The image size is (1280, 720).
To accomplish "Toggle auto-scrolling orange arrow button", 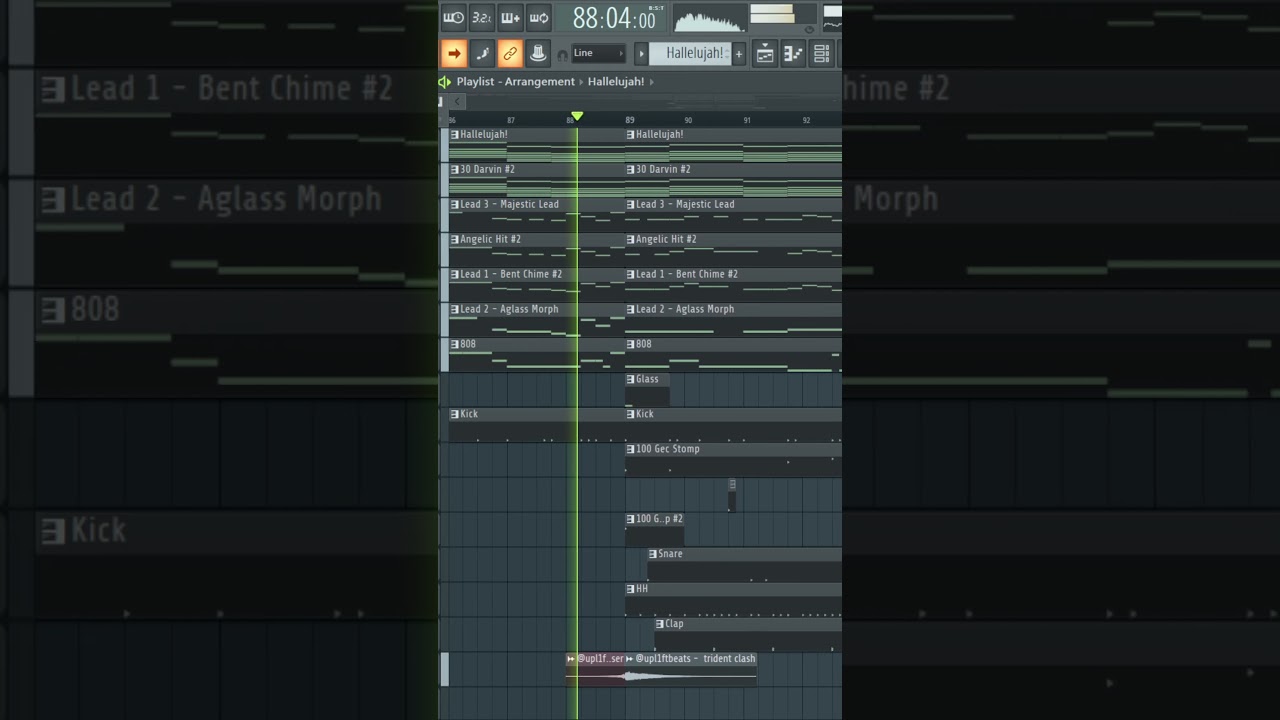I will coord(453,53).
